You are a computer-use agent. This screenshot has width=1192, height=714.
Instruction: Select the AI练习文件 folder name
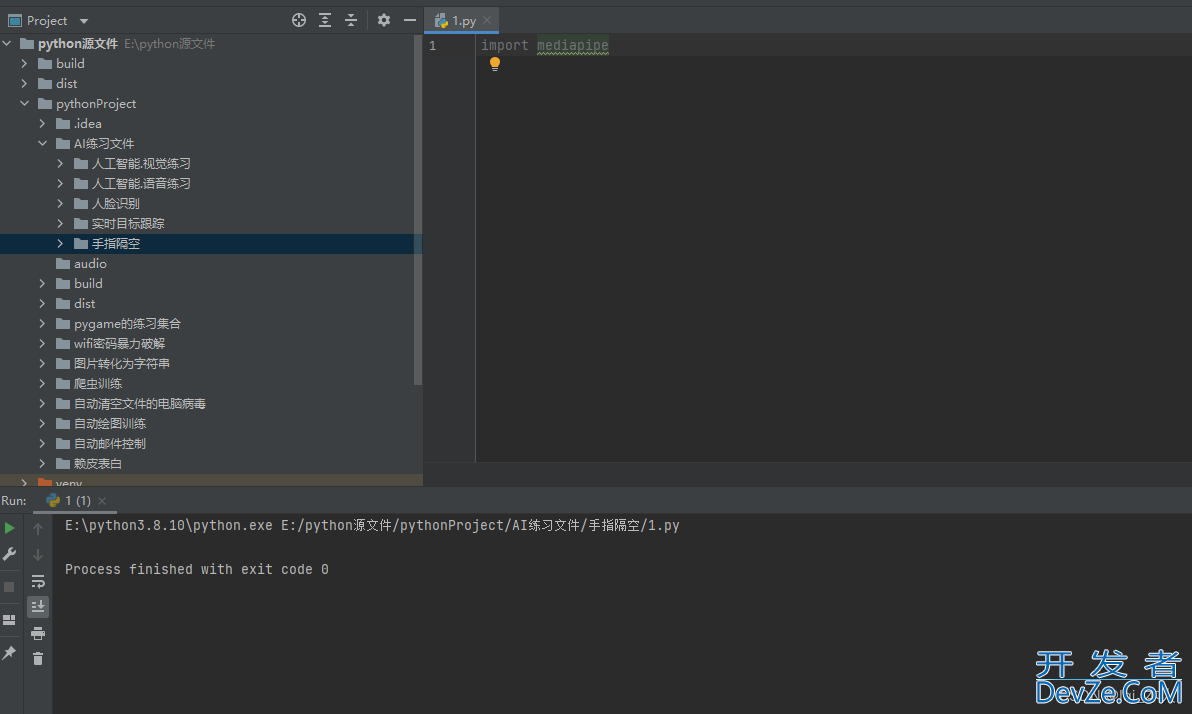pyautogui.click(x=104, y=144)
